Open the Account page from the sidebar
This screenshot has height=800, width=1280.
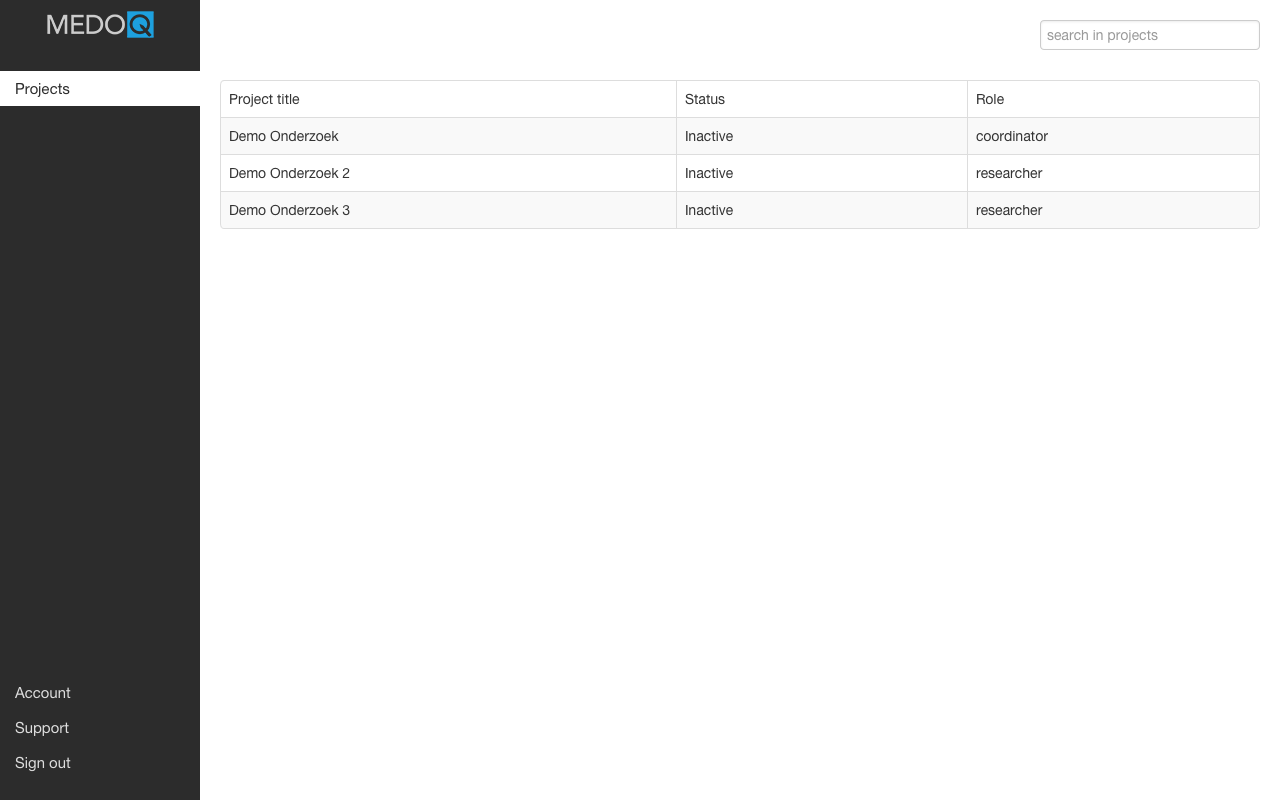coord(43,693)
